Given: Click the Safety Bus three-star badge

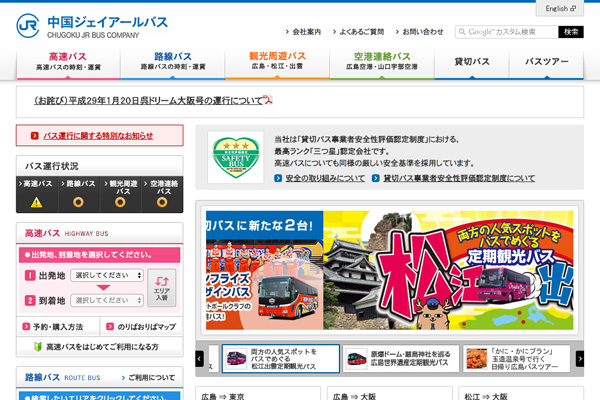Looking at the screenshot, I should tap(236, 157).
